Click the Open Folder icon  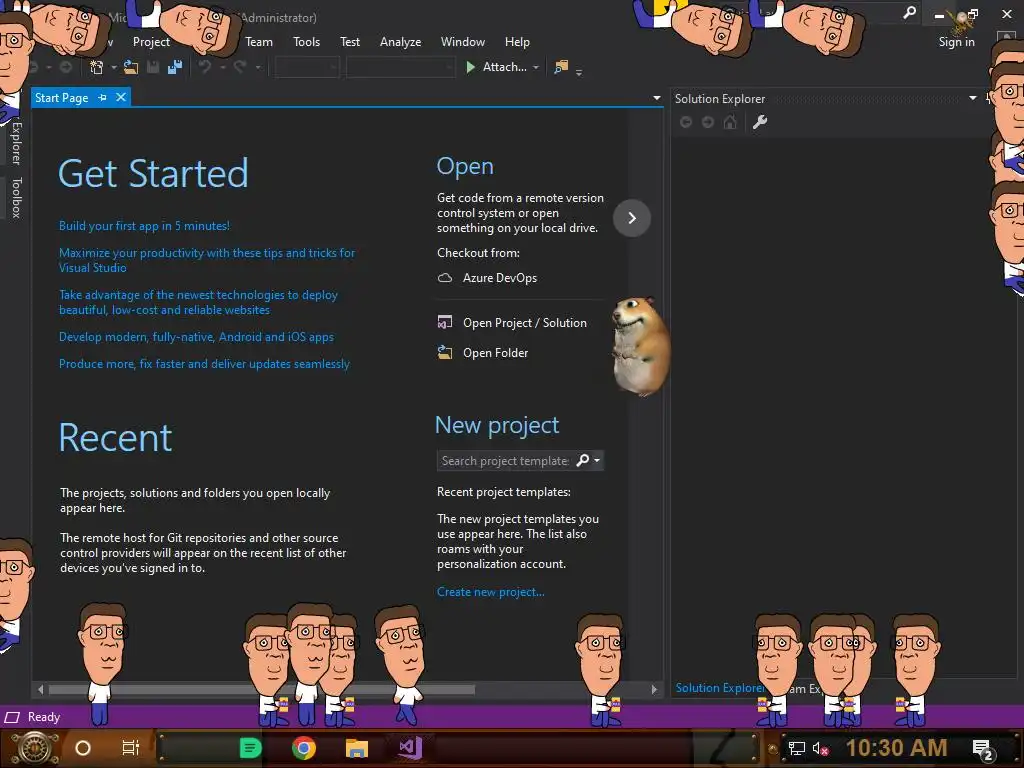tap(445, 353)
